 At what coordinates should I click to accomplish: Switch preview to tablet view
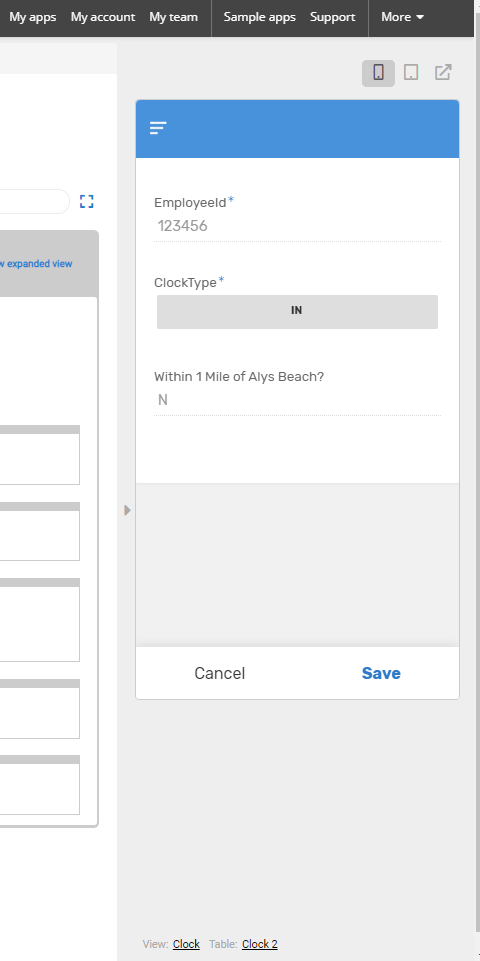tap(411, 73)
